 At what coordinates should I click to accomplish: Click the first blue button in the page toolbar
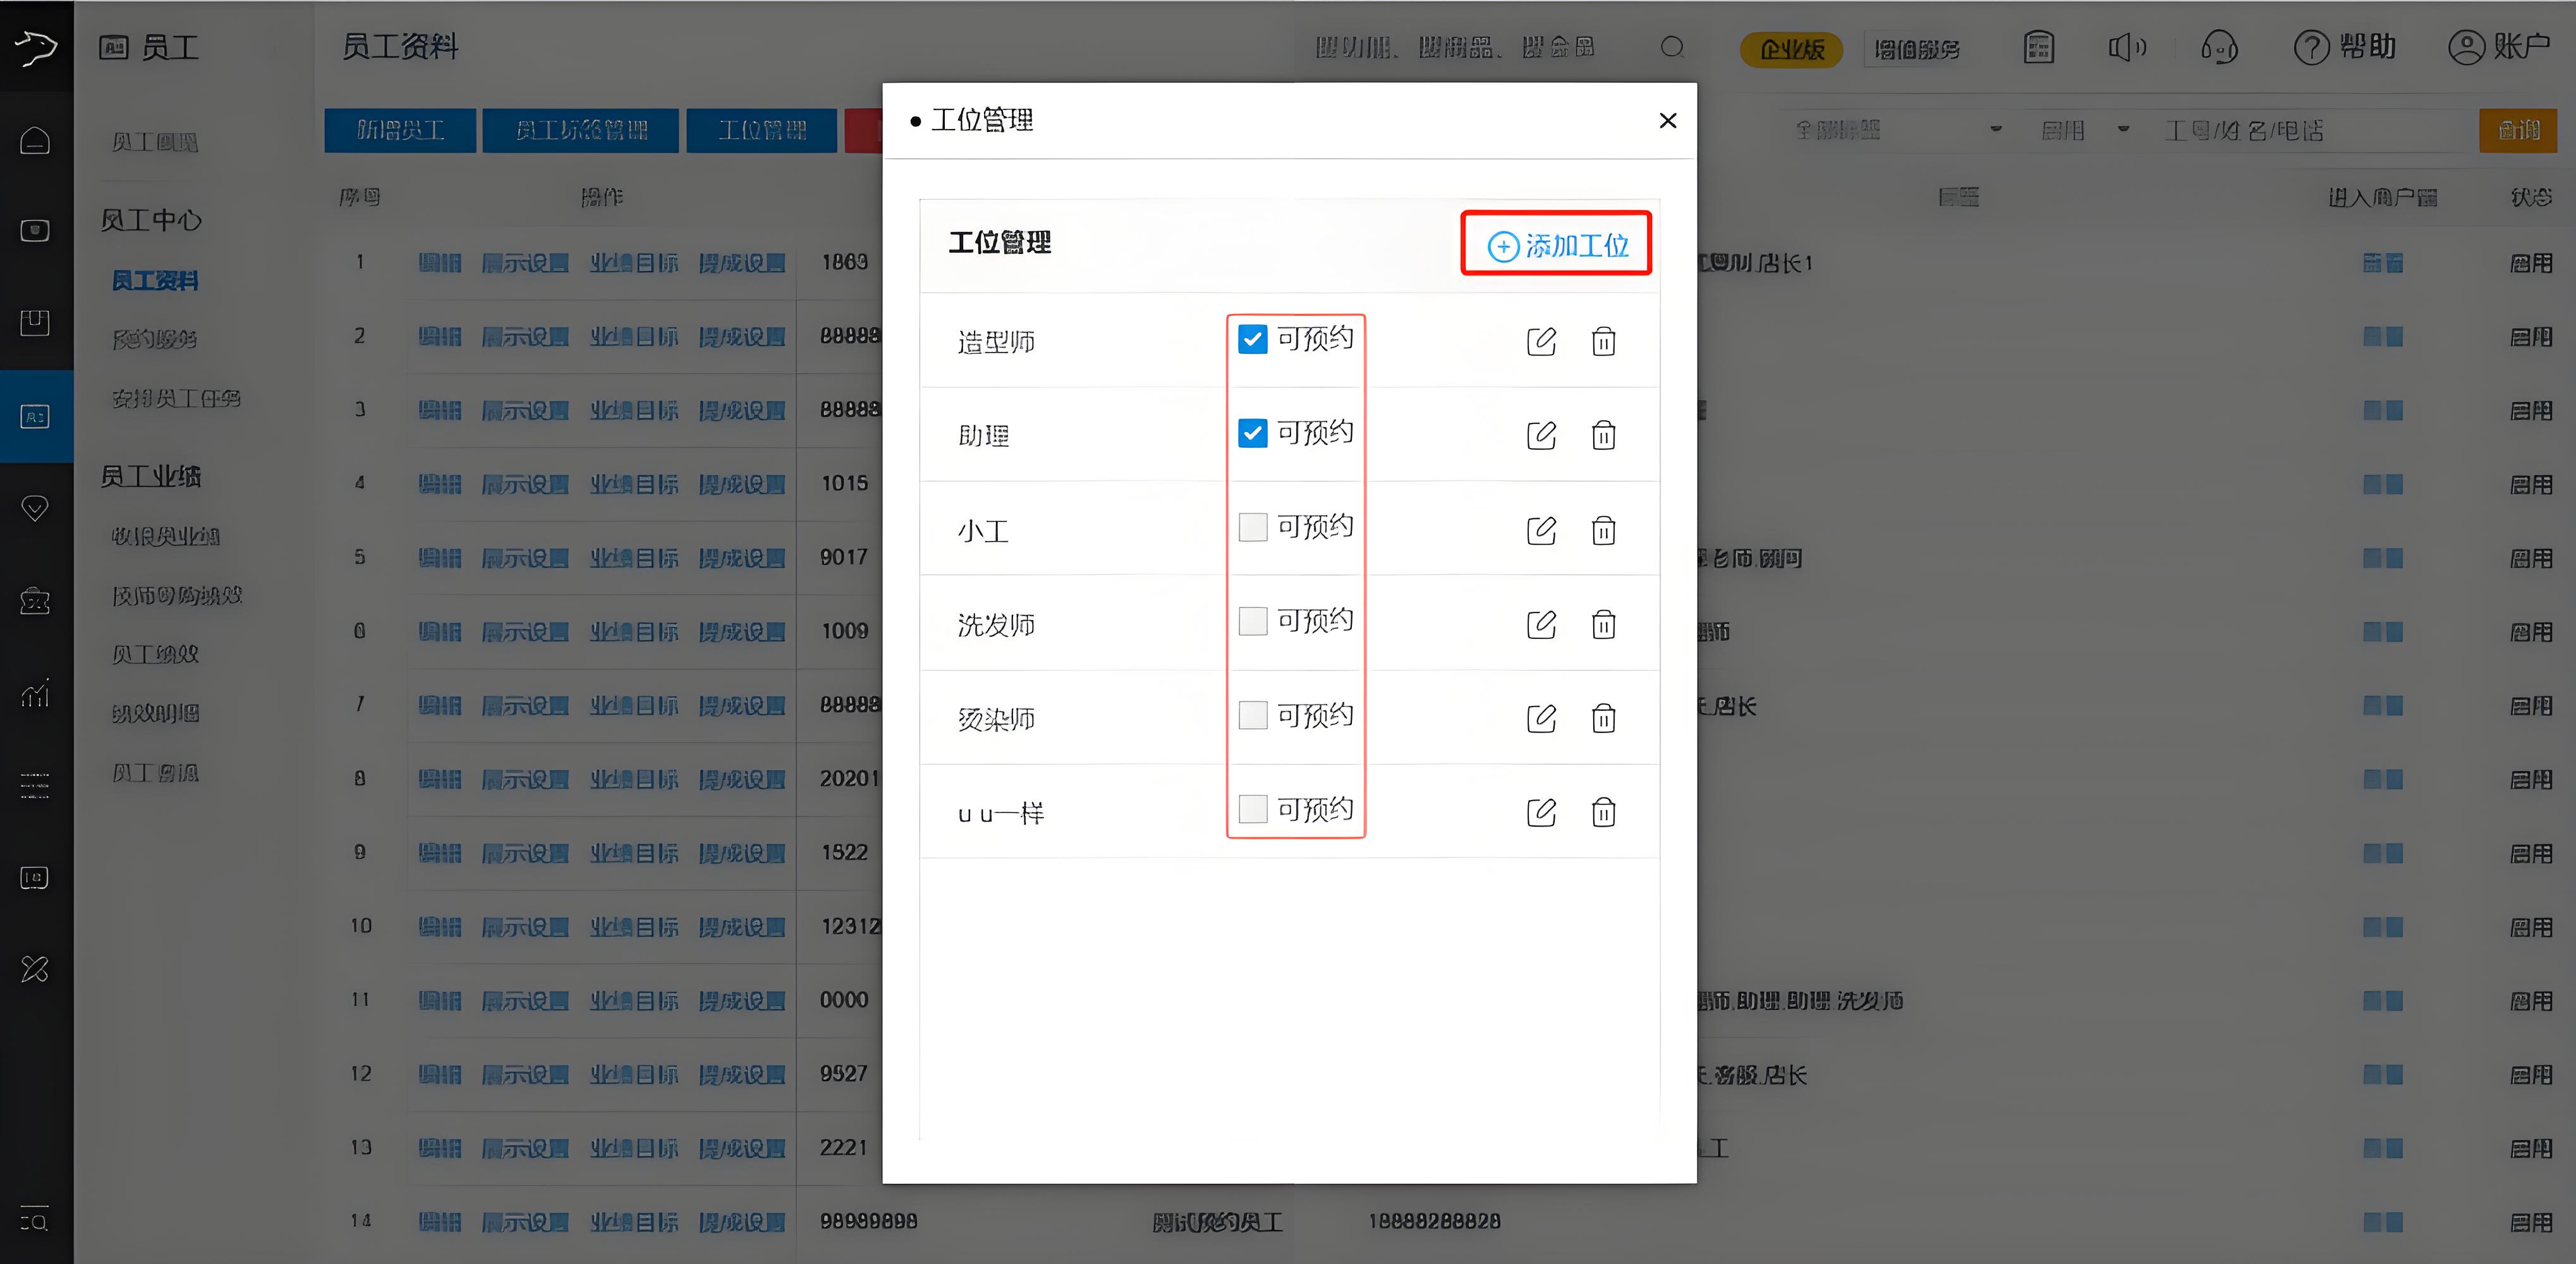(400, 130)
